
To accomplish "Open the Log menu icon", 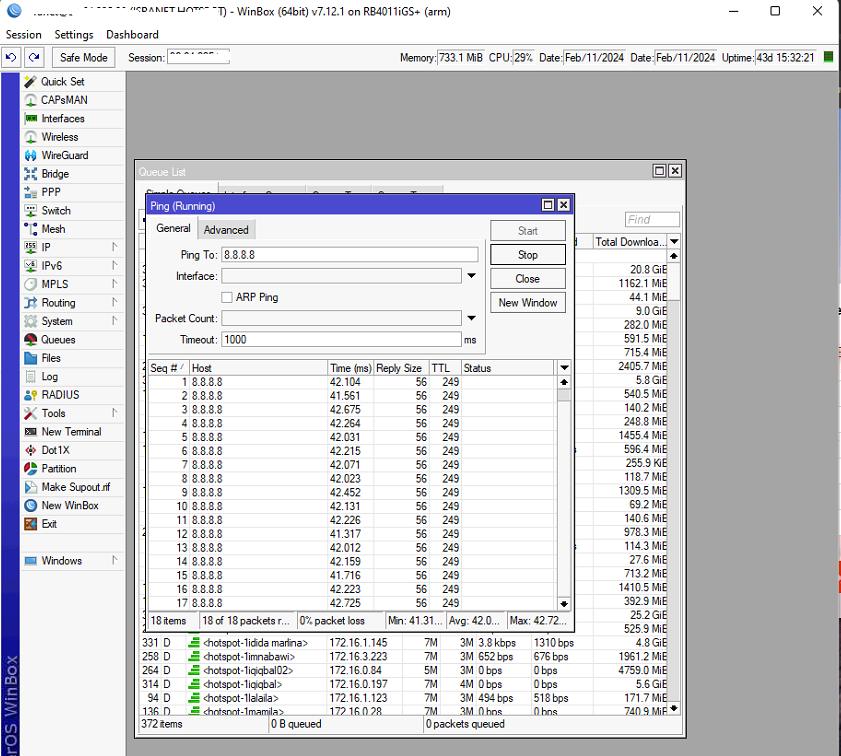I will (31, 376).
